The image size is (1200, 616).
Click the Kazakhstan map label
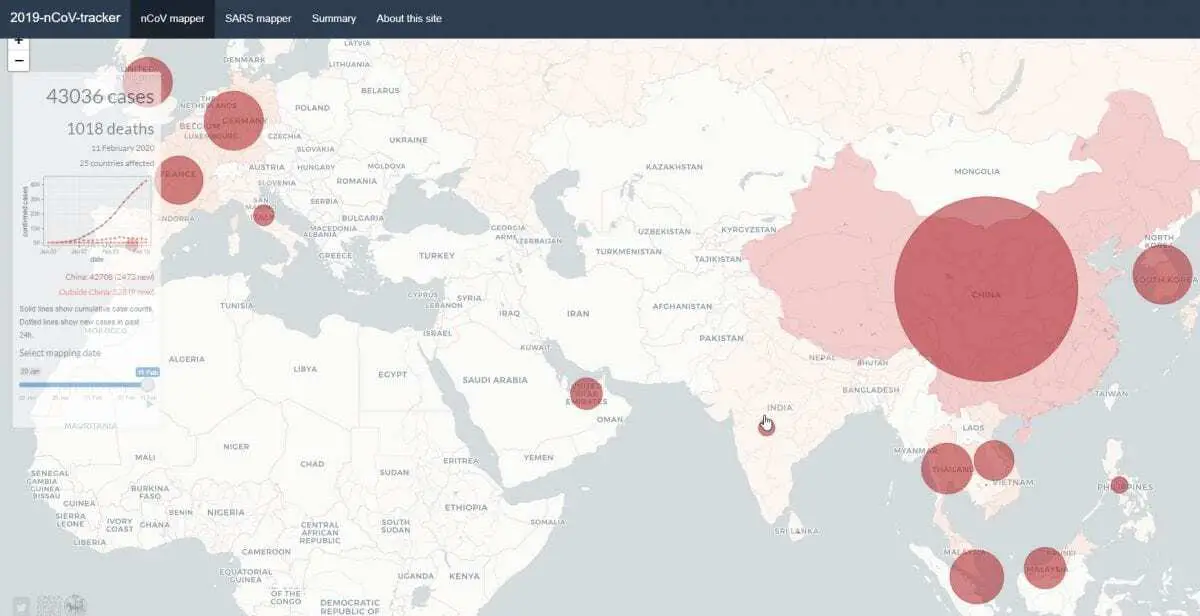pyautogui.click(x=676, y=166)
